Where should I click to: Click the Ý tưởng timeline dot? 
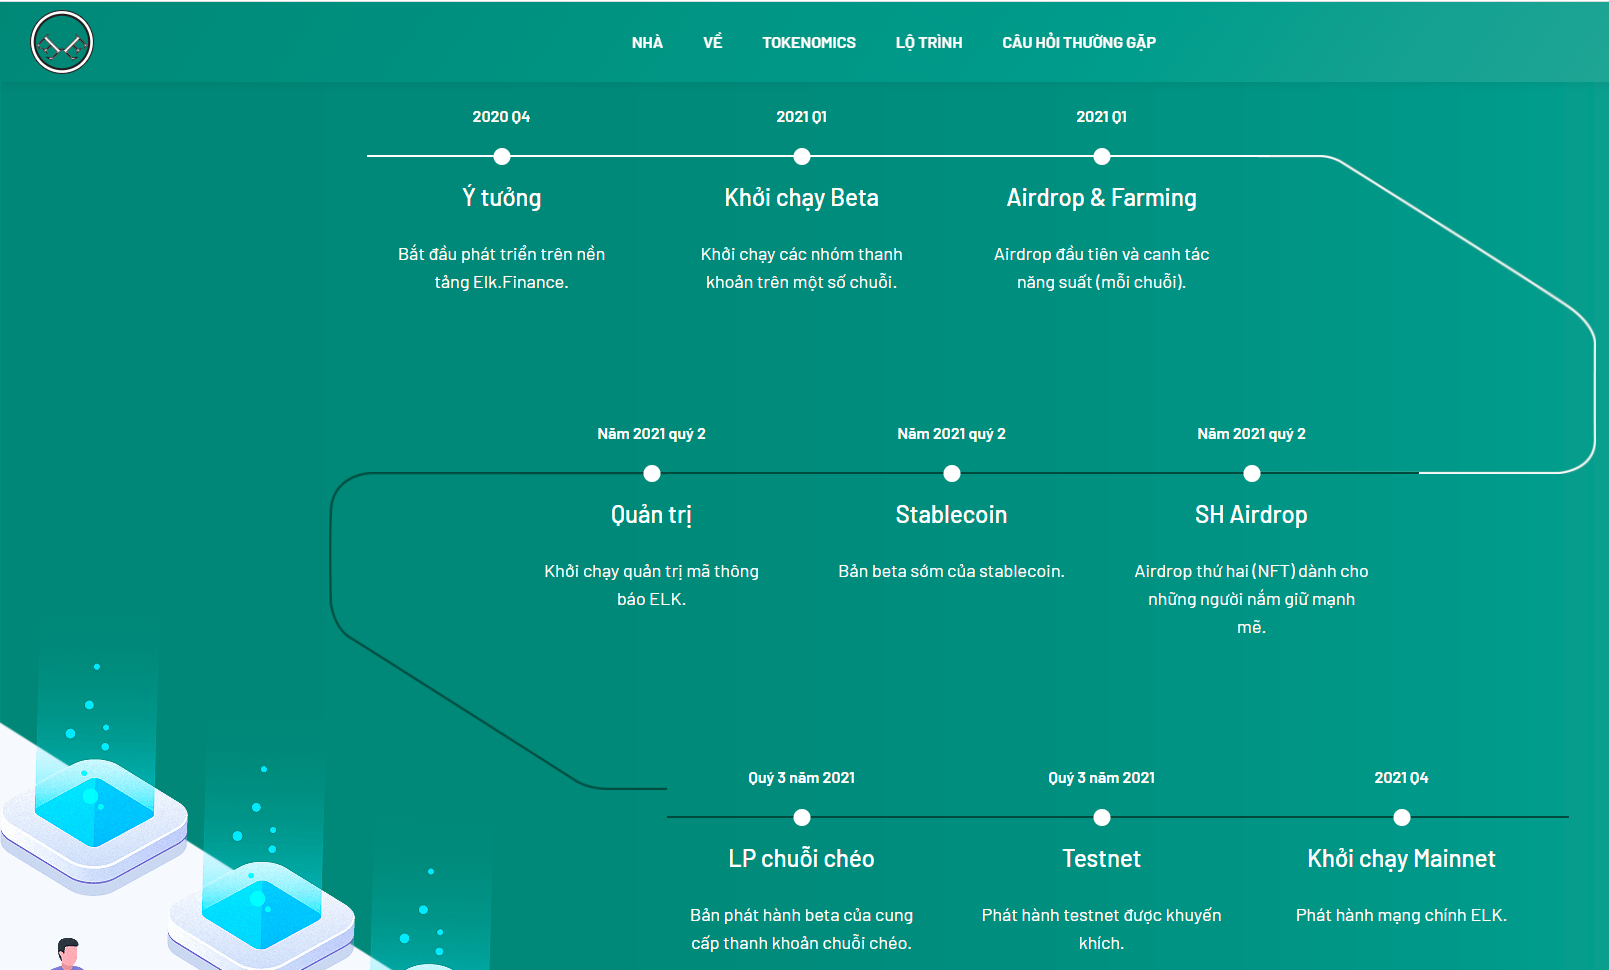(502, 157)
